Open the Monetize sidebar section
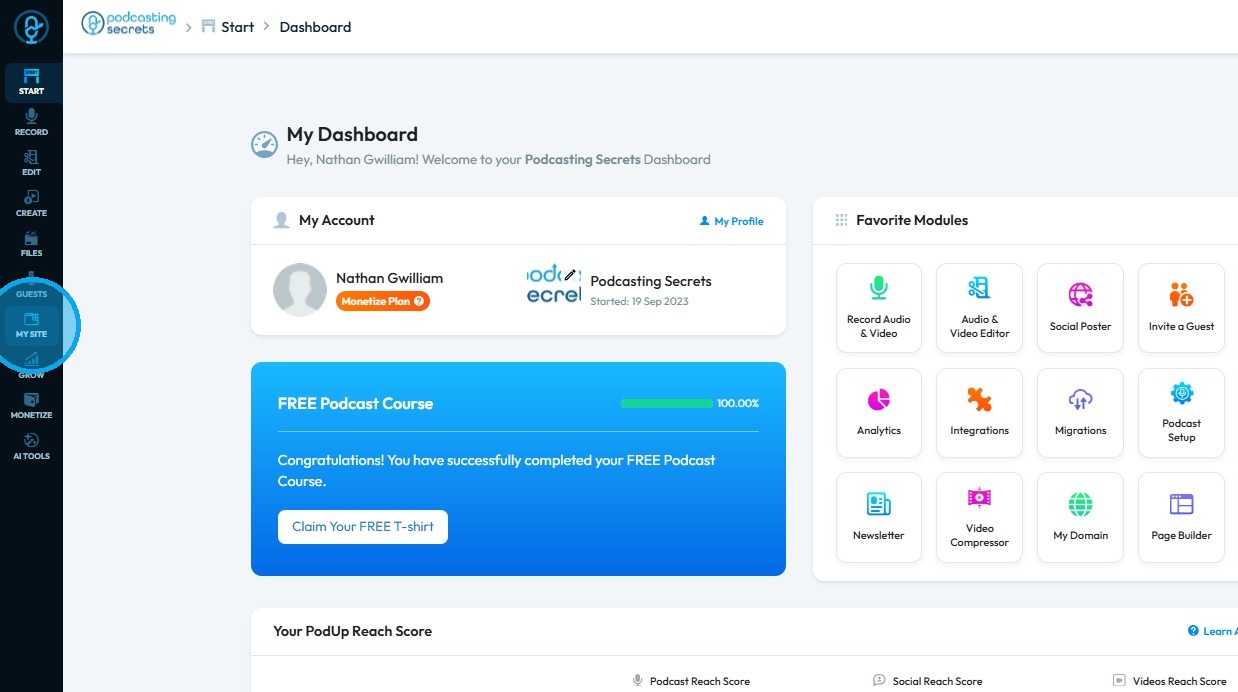Viewport: 1238px width, 692px height. pos(31,406)
